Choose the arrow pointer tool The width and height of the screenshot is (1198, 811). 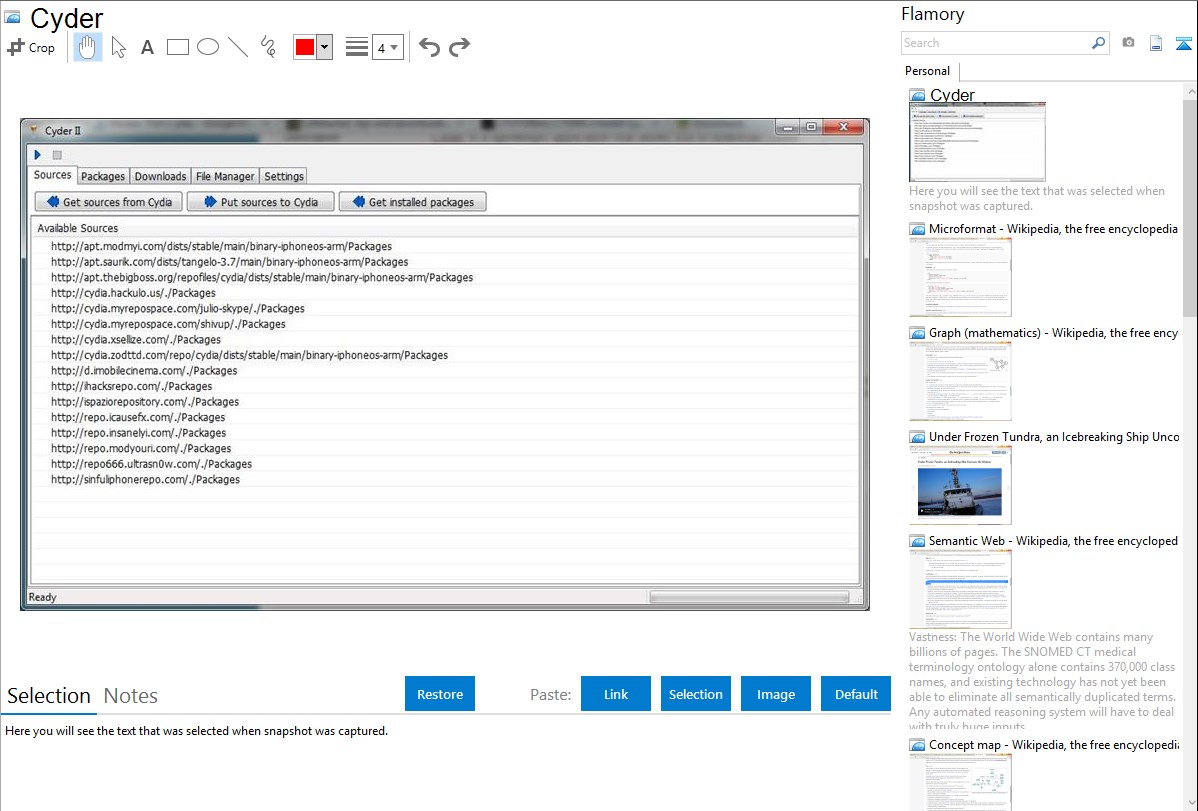point(118,47)
